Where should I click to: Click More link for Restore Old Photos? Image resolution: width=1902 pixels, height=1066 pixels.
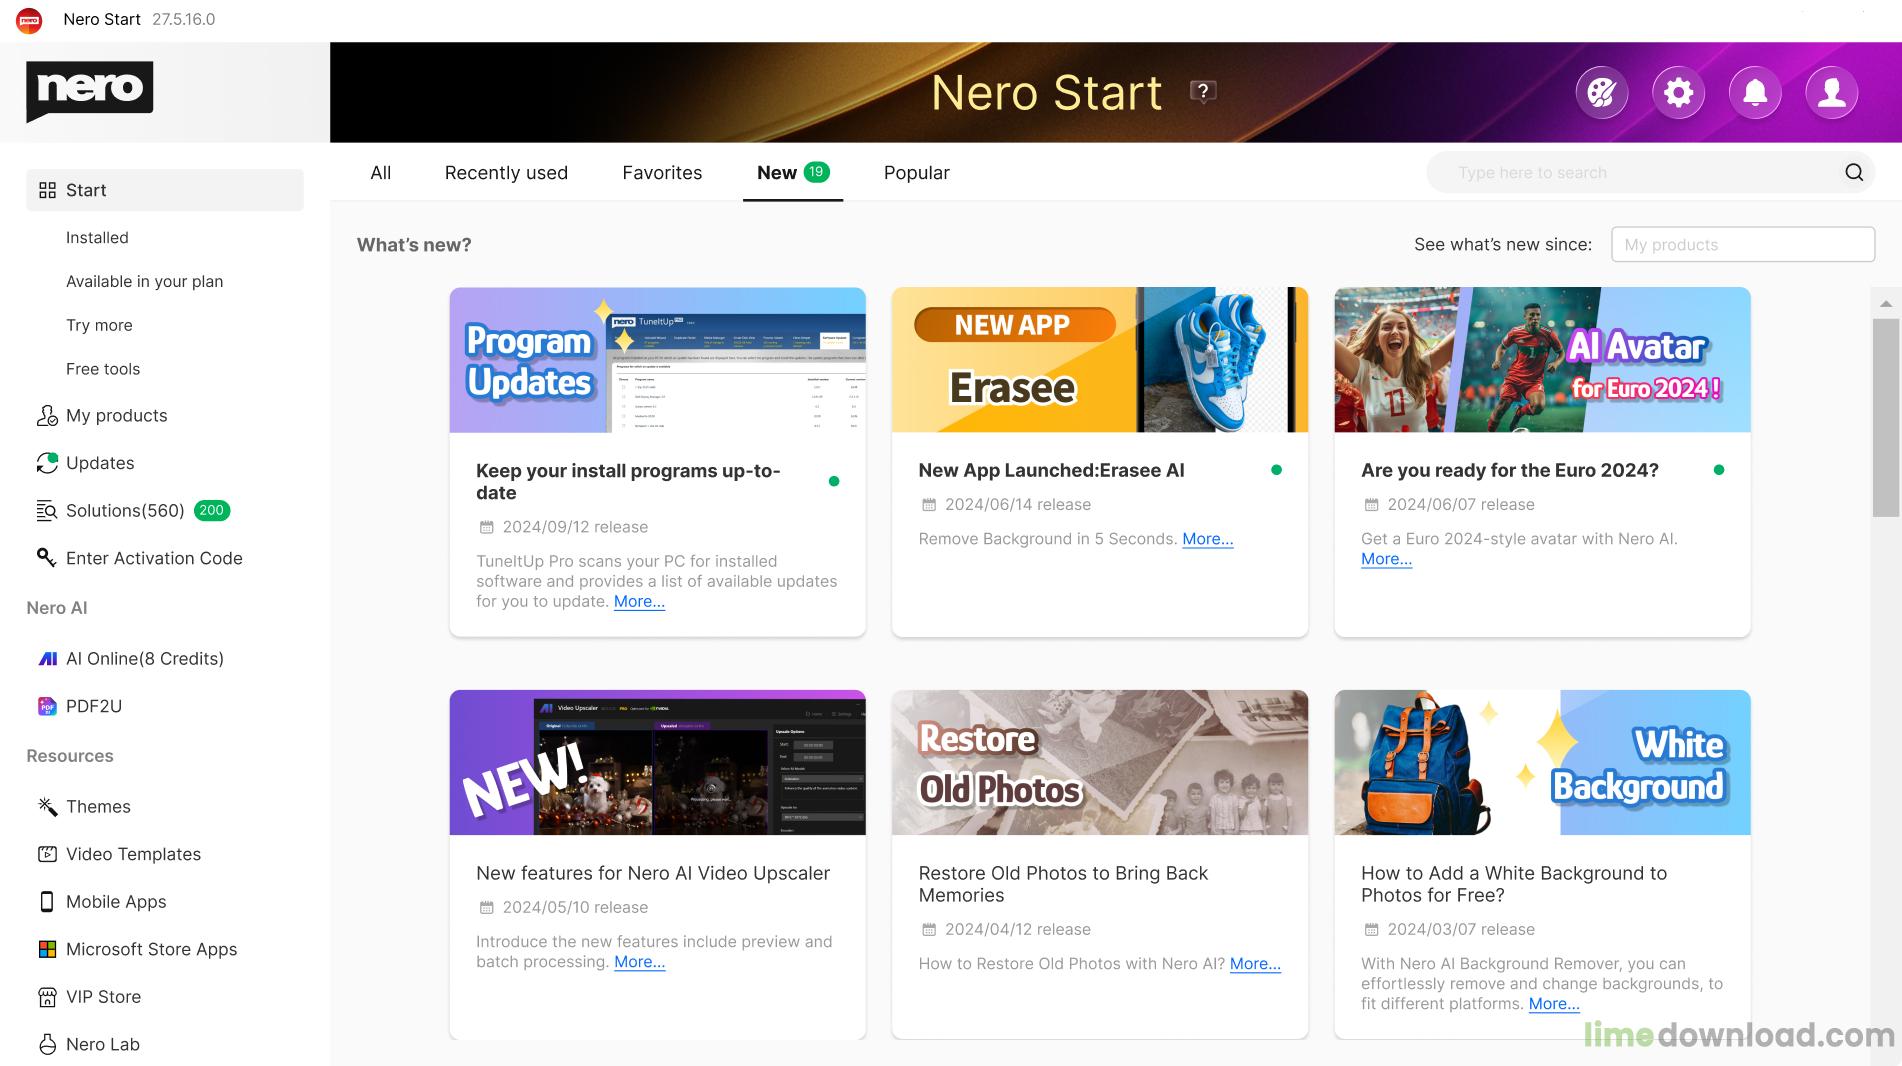[1255, 964]
